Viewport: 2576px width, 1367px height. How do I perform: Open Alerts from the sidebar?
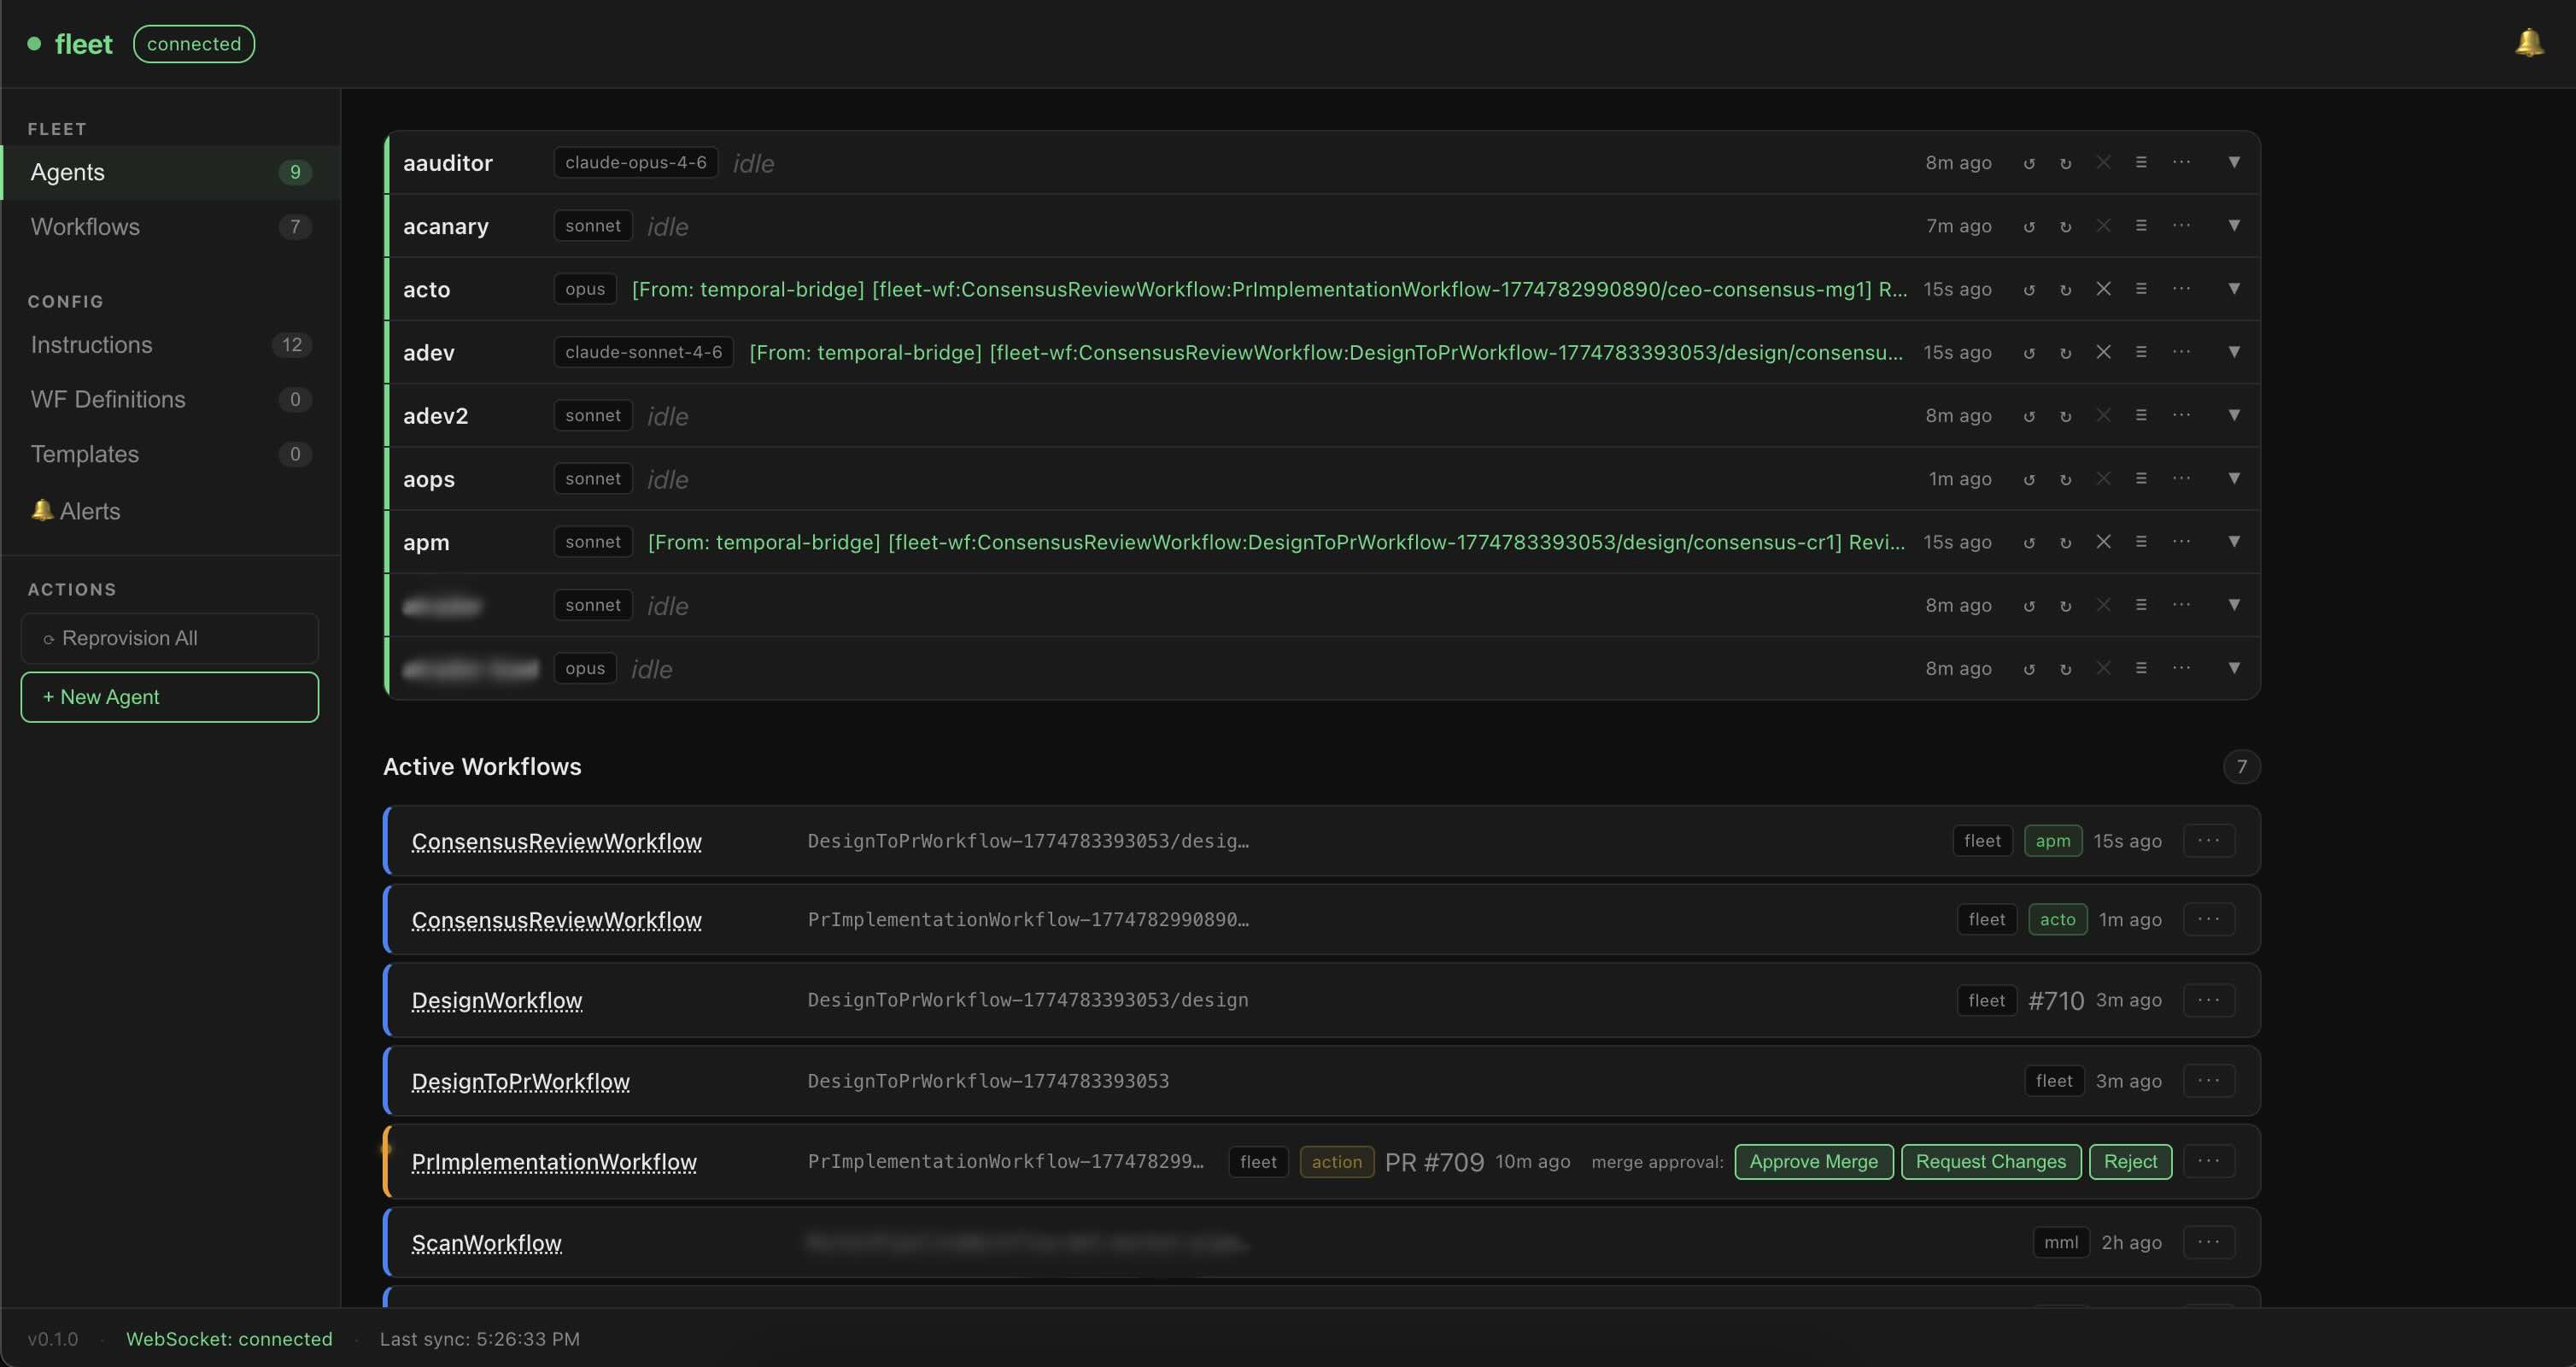[89, 510]
